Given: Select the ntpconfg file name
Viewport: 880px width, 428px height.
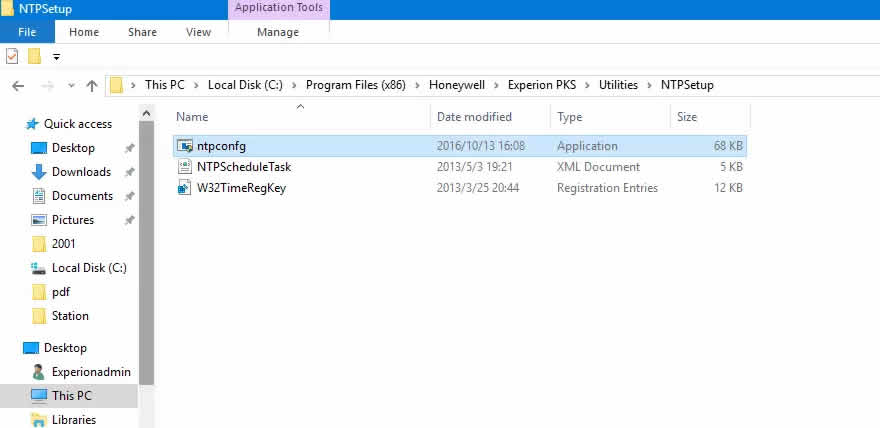Looking at the screenshot, I should pyautogui.click(x=221, y=146).
